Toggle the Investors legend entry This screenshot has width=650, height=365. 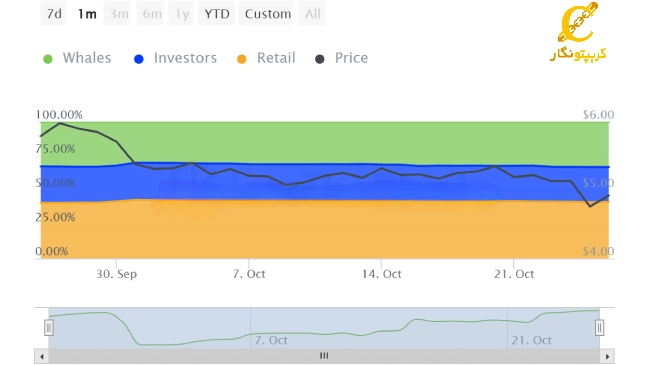176,58
